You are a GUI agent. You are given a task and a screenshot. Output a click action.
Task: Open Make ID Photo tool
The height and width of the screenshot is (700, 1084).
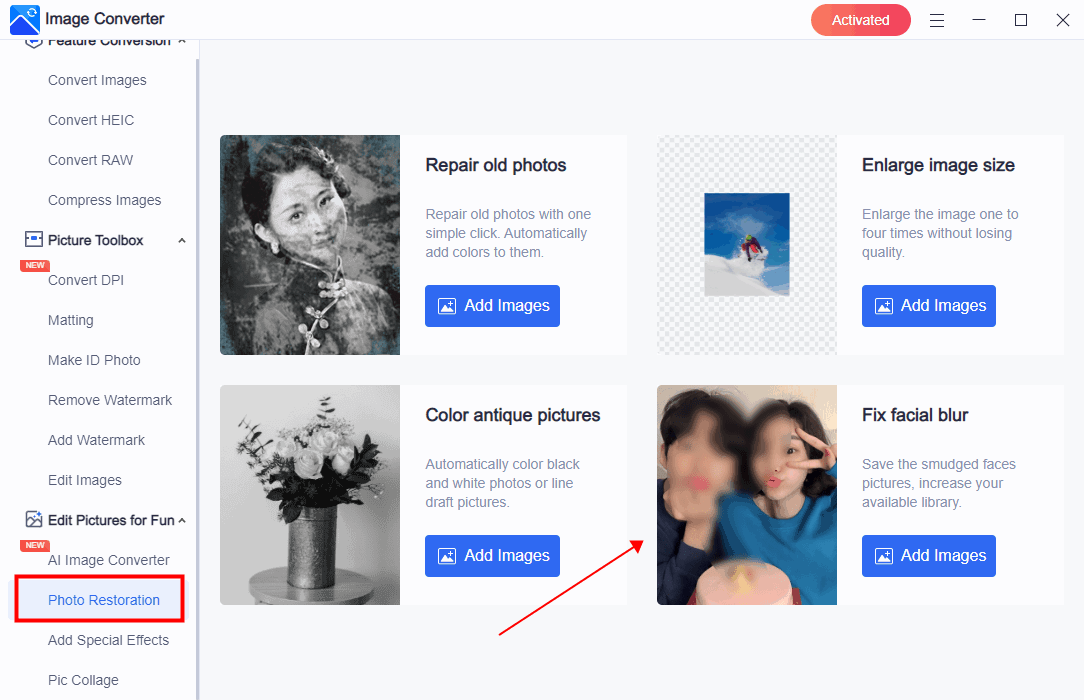[94, 360]
